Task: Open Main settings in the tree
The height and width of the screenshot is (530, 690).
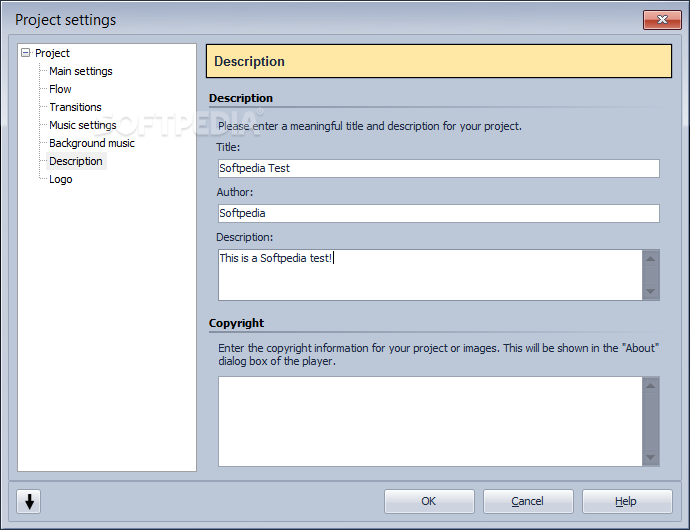Action: tap(81, 71)
